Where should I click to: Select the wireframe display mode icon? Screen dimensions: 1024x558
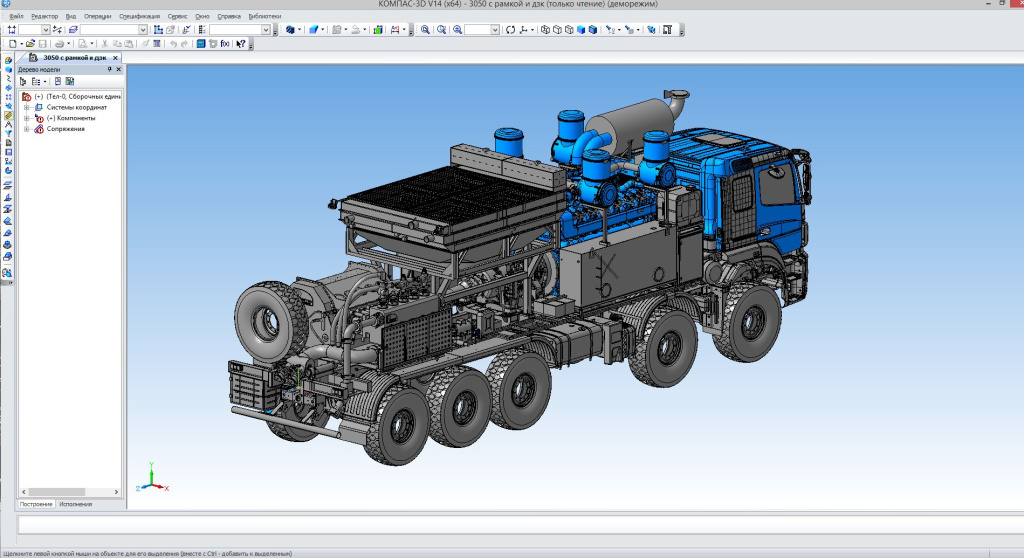tap(545, 30)
